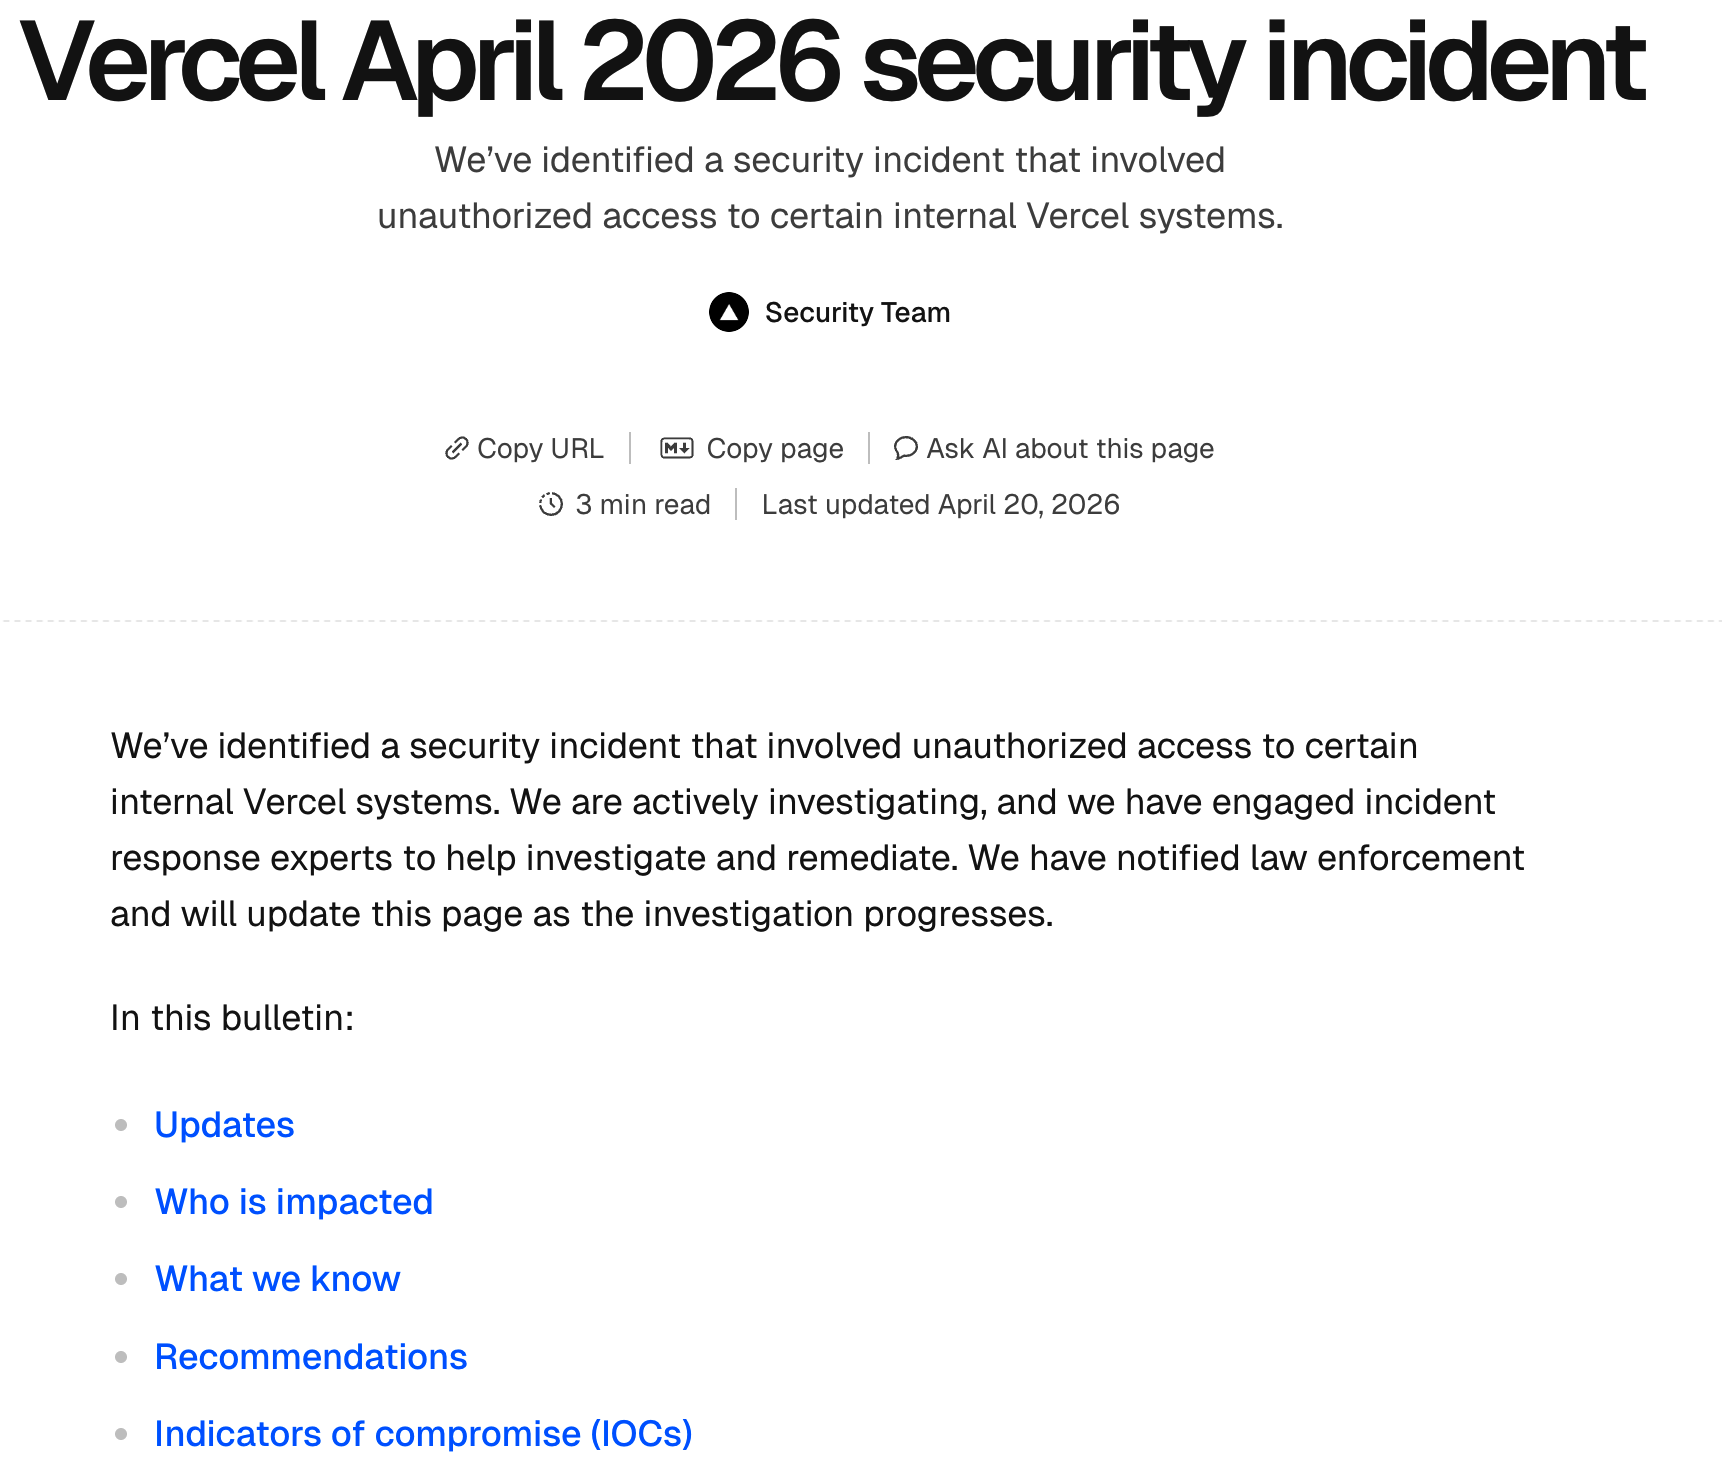Click the clock icon beside read time
This screenshot has width=1722, height=1476.
coord(551,504)
